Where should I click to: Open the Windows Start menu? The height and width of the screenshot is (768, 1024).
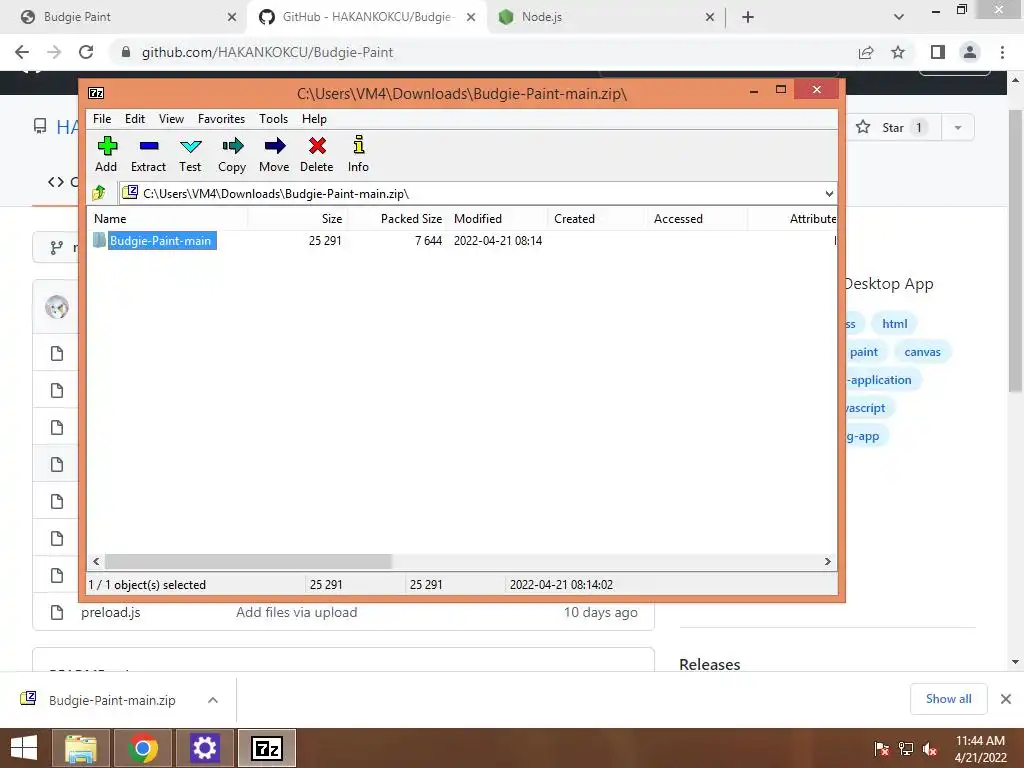(24, 748)
